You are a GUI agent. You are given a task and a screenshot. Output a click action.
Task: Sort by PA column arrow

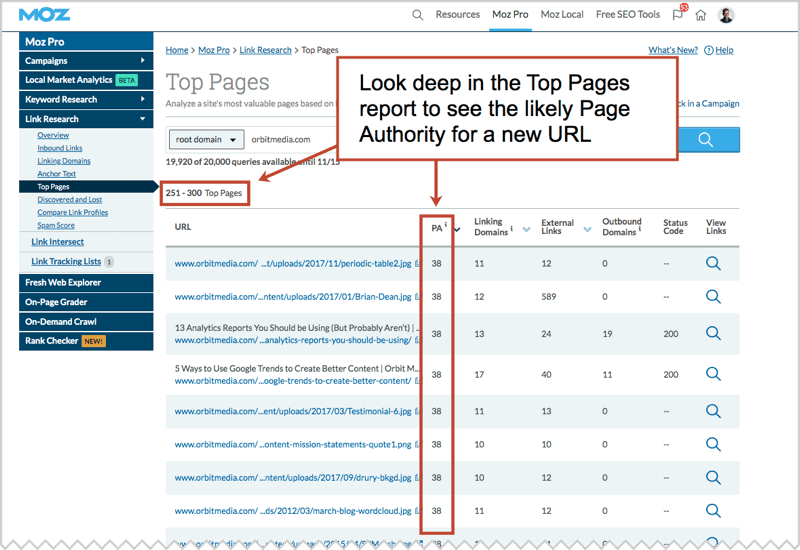click(x=458, y=230)
